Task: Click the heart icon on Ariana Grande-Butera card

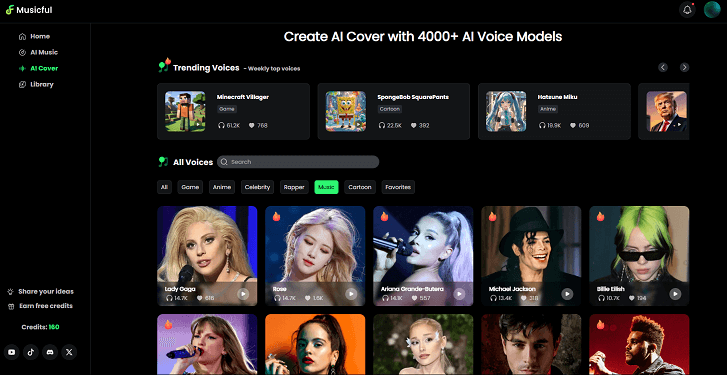Action: pyautogui.click(x=416, y=298)
